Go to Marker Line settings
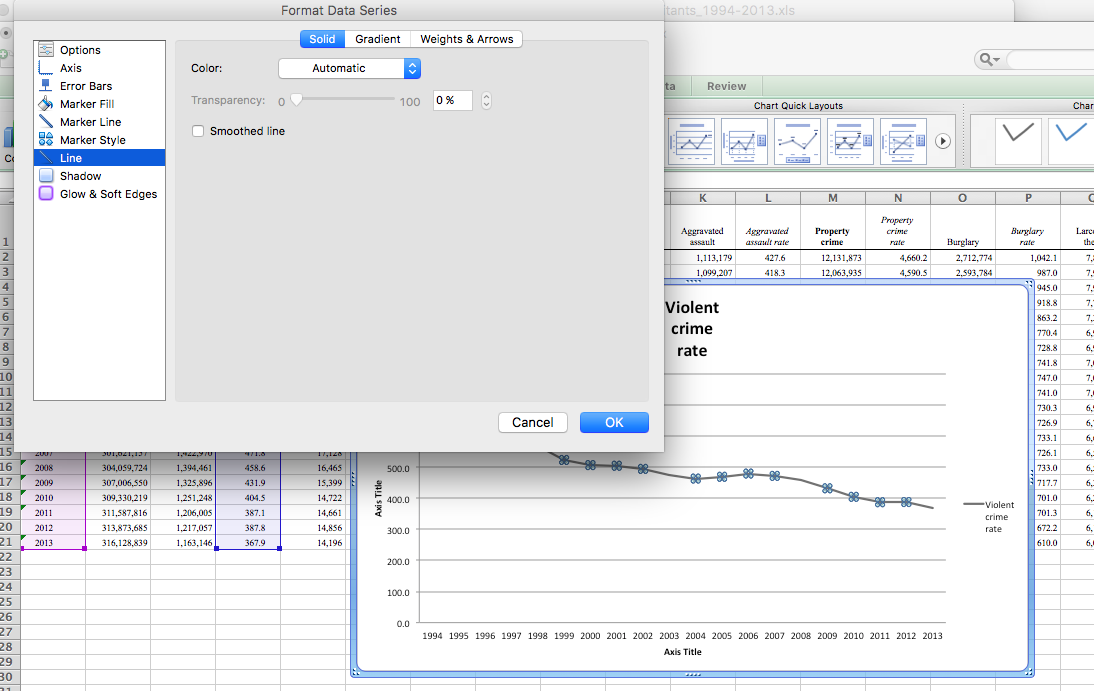This screenshot has height=691, width=1094. [x=90, y=122]
